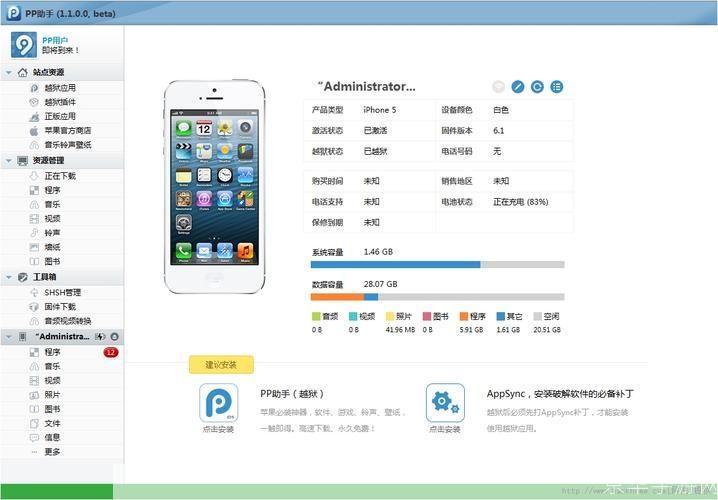
Task: Click the 正在充电 (83%) battery status
Action: click(521, 202)
